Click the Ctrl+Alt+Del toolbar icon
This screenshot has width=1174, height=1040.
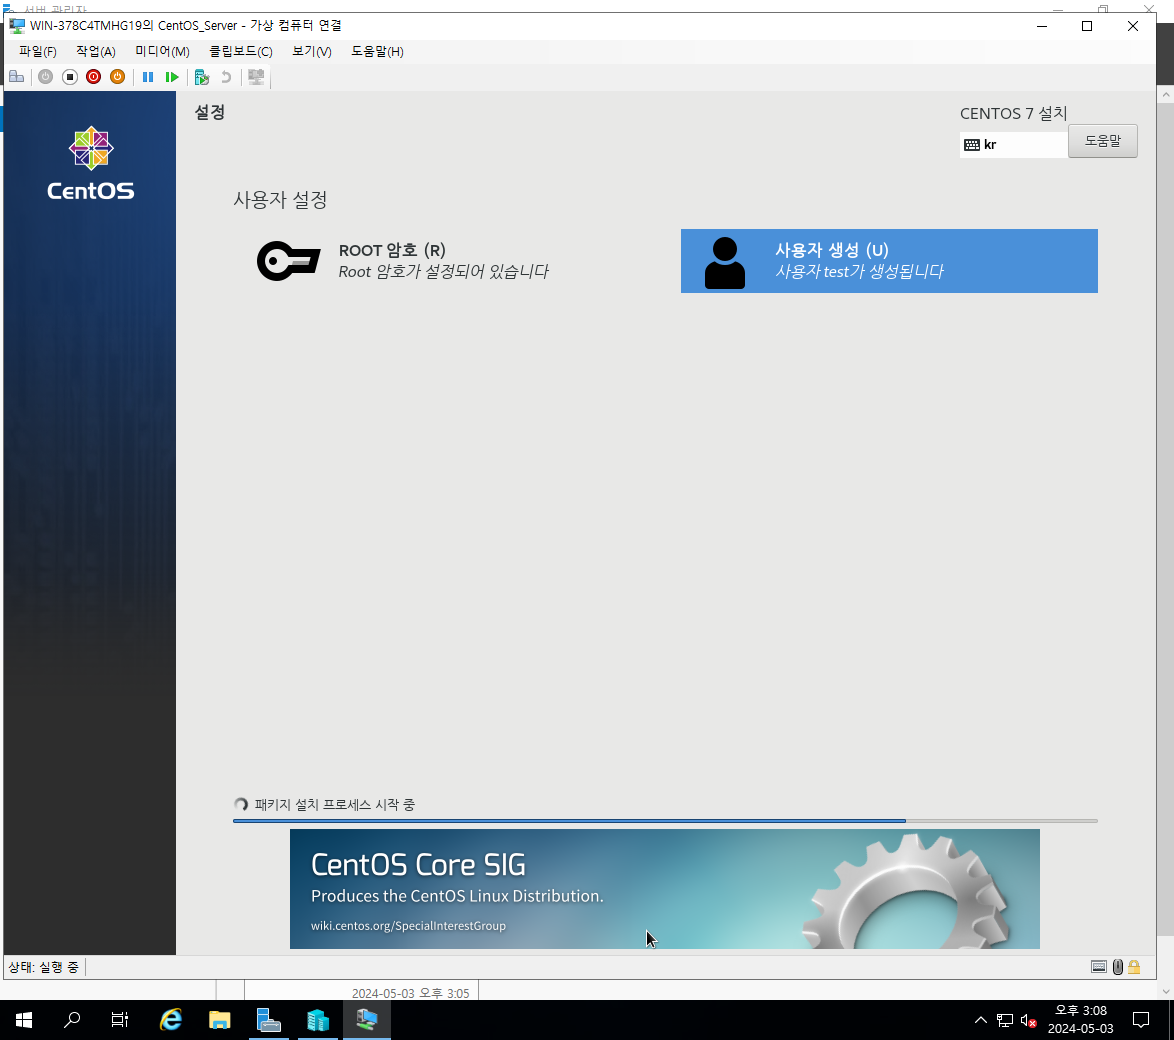point(16,77)
